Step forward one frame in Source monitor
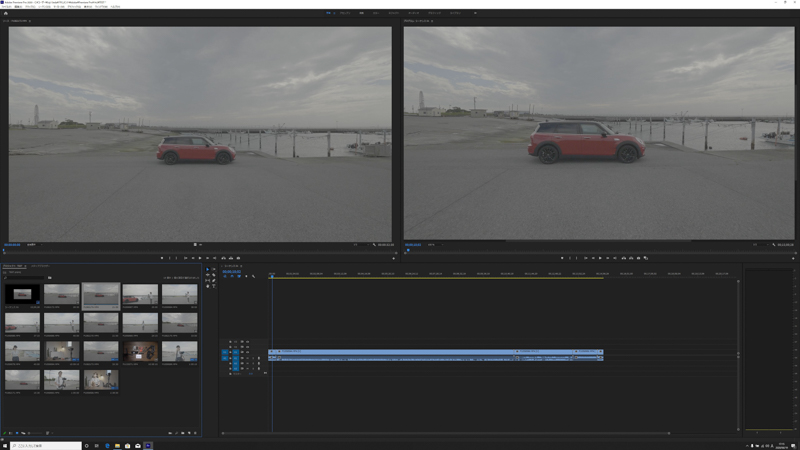The height and width of the screenshot is (450, 800). pyautogui.click(x=208, y=258)
